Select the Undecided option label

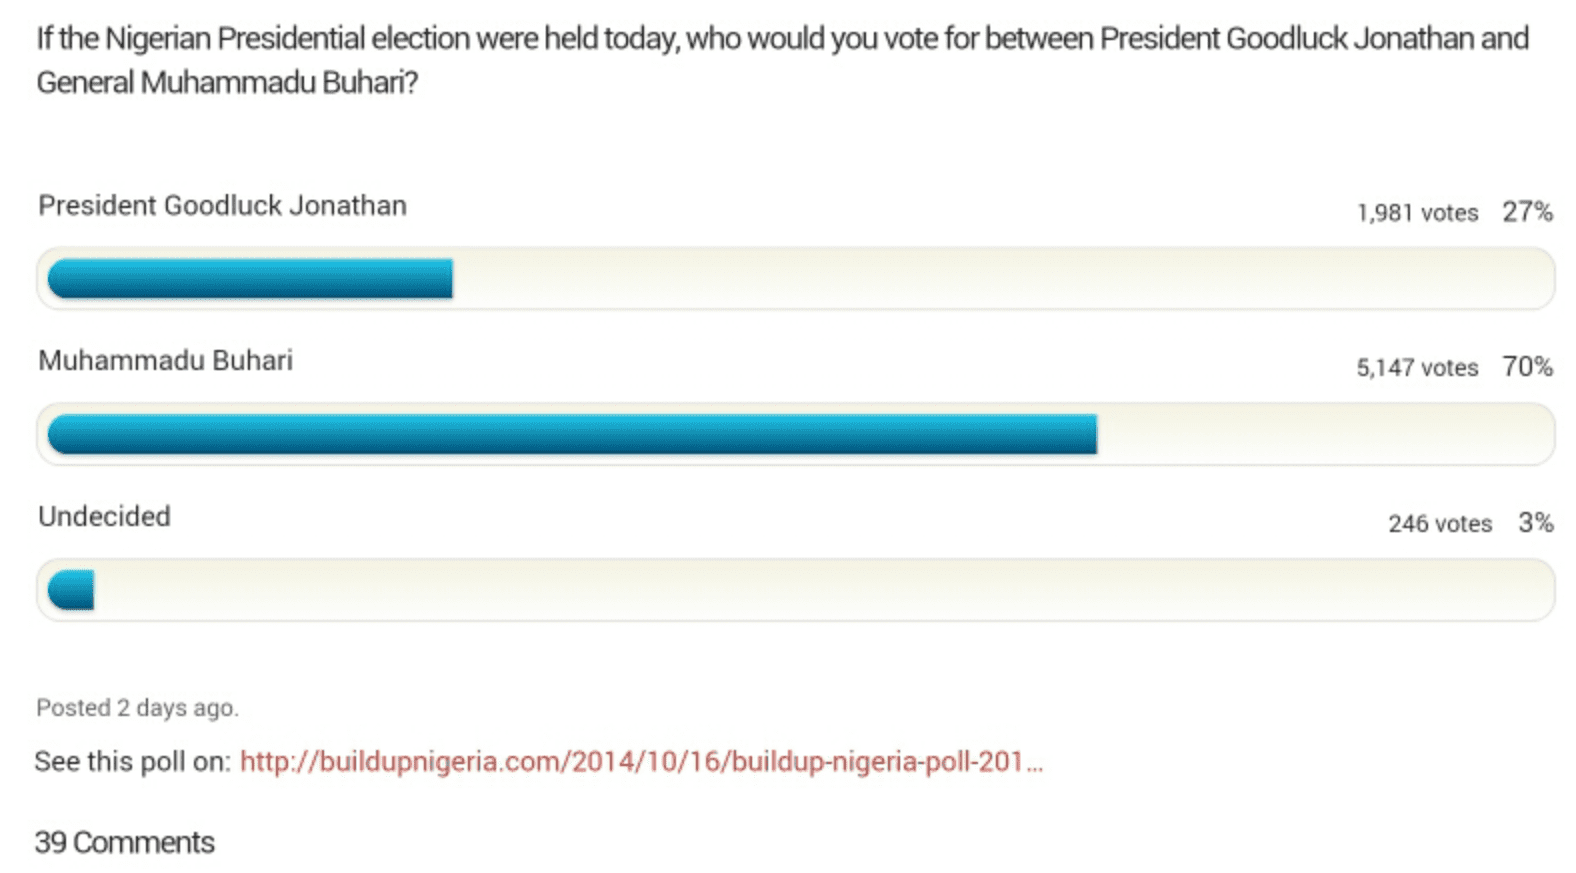pyautogui.click(x=104, y=517)
